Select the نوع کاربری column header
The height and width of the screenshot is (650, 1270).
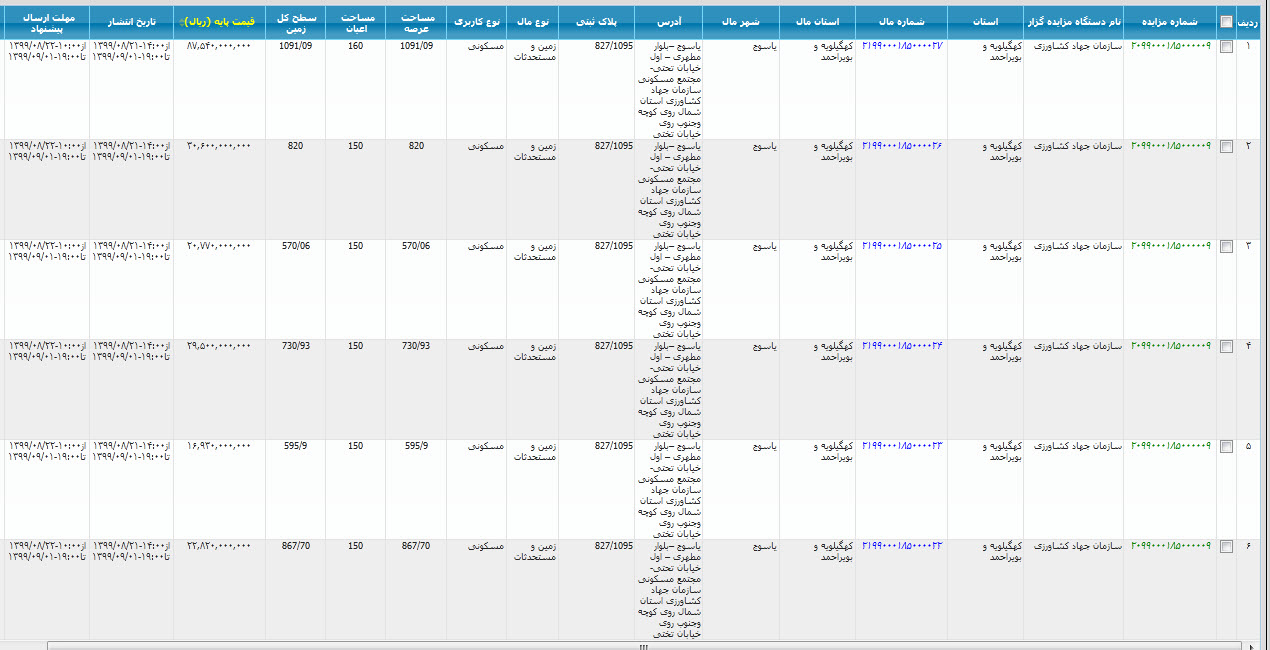(x=478, y=21)
